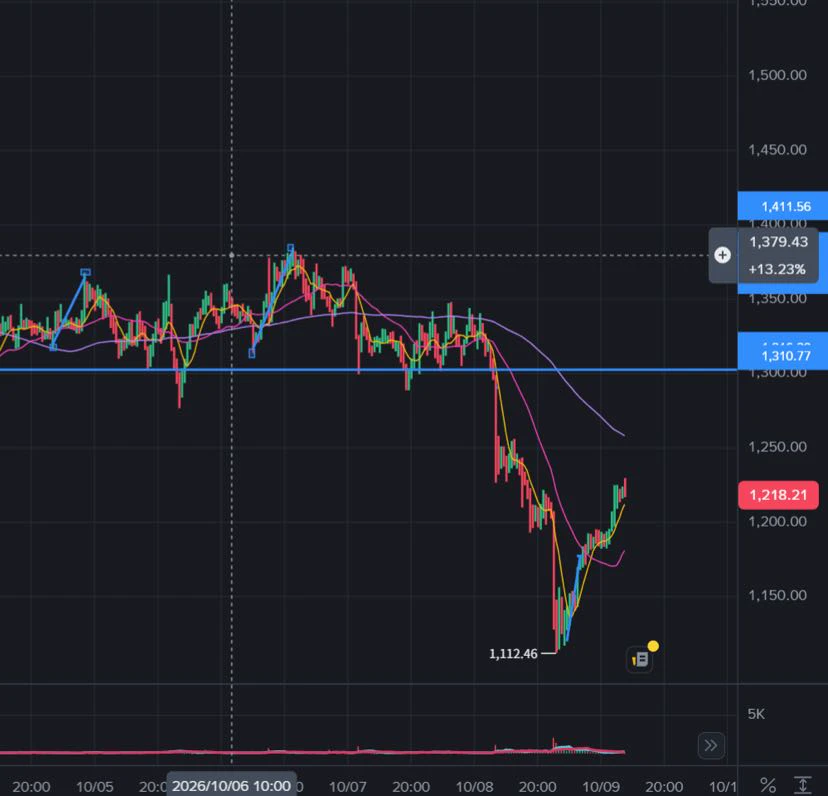Click the red 1,218.21 current price tag

[x=778, y=495]
